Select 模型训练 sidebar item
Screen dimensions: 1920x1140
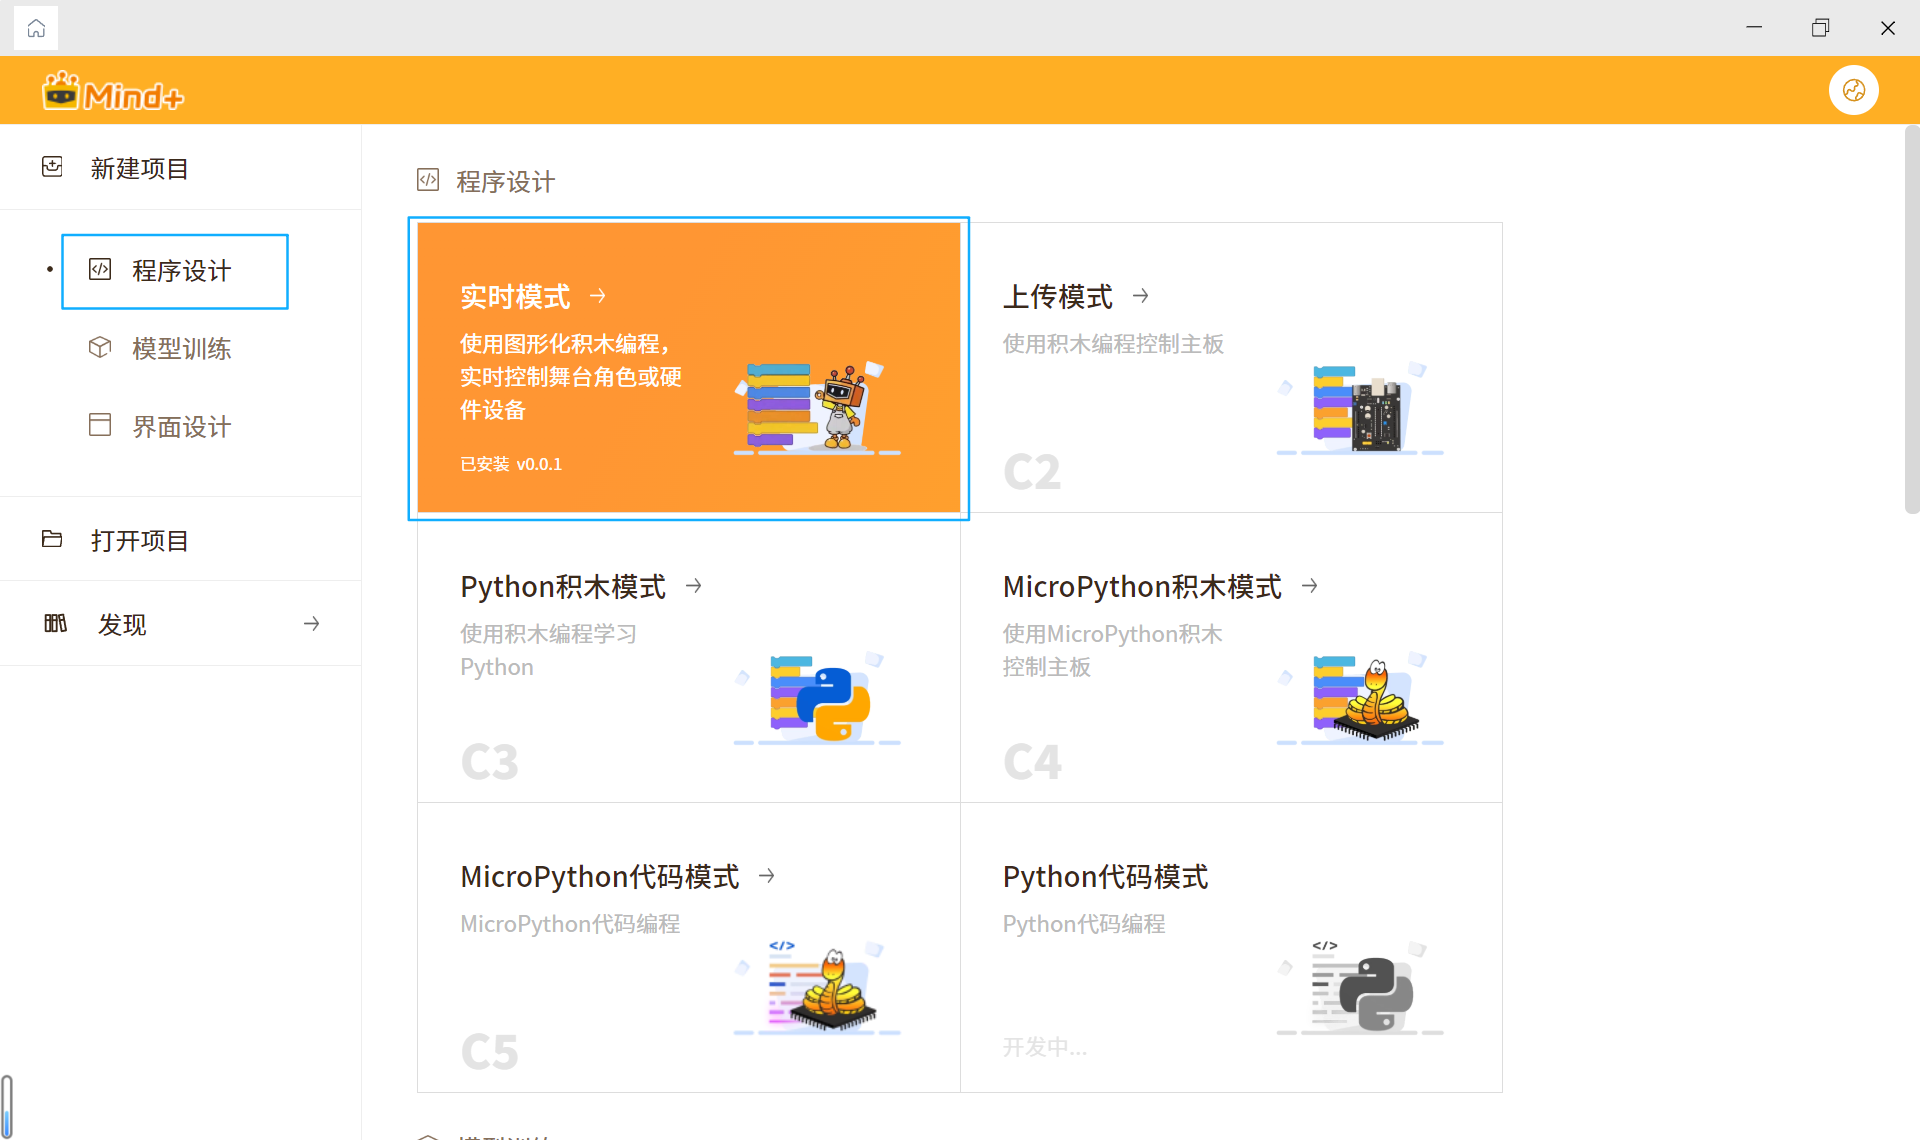[x=182, y=348]
